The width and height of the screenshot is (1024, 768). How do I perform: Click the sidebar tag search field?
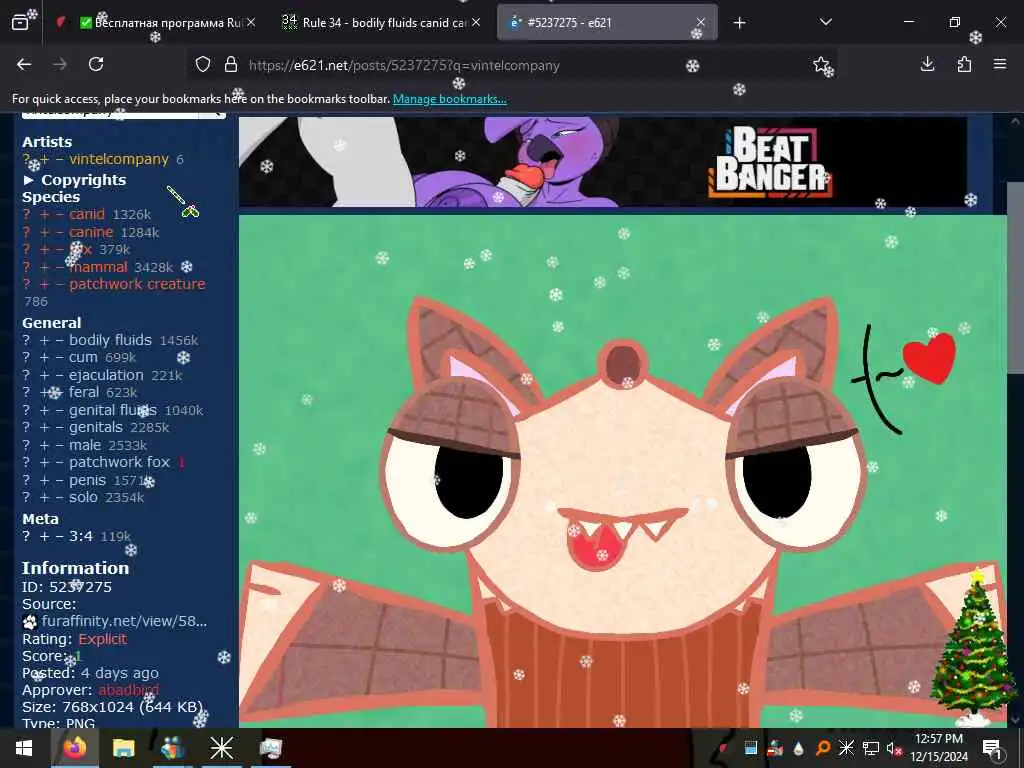110,114
